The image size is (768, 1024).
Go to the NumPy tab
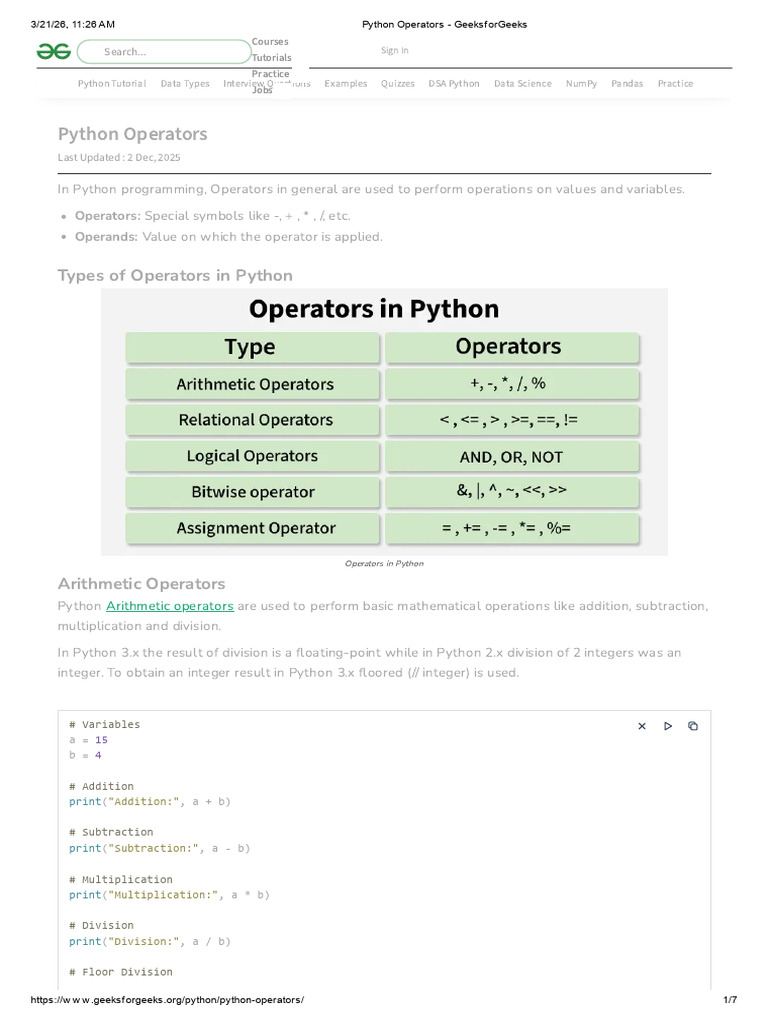[581, 84]
